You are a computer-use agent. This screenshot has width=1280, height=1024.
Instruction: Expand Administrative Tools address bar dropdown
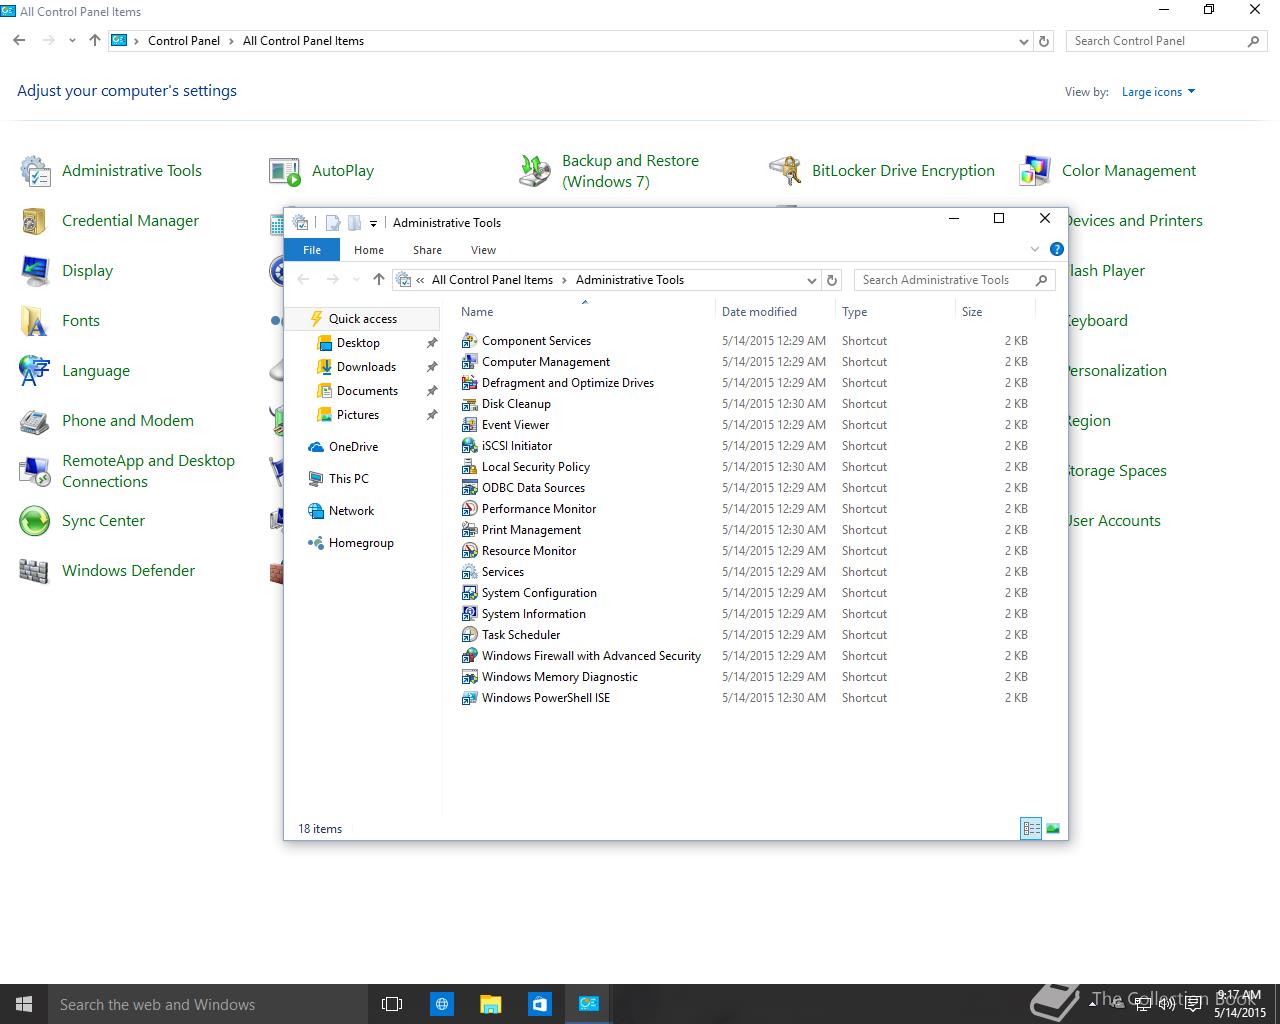[x=811, y=280]
